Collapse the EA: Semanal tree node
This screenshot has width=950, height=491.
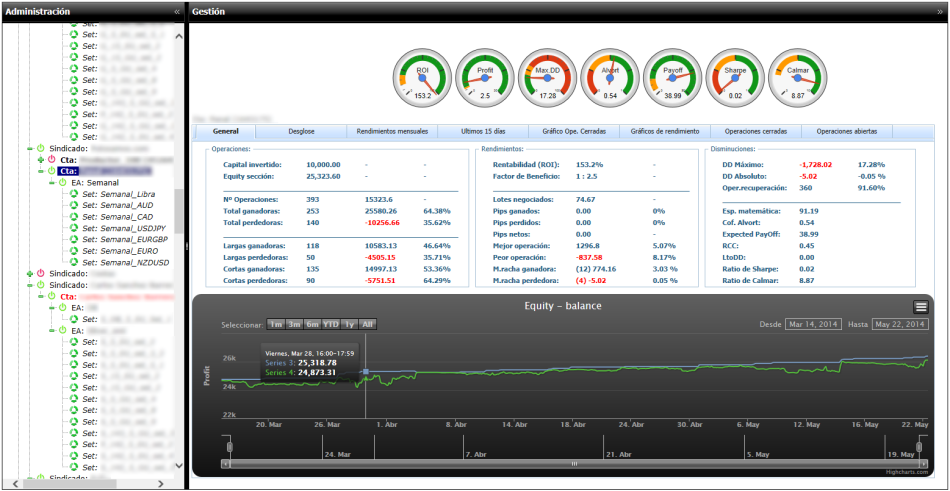pos(52,183)
